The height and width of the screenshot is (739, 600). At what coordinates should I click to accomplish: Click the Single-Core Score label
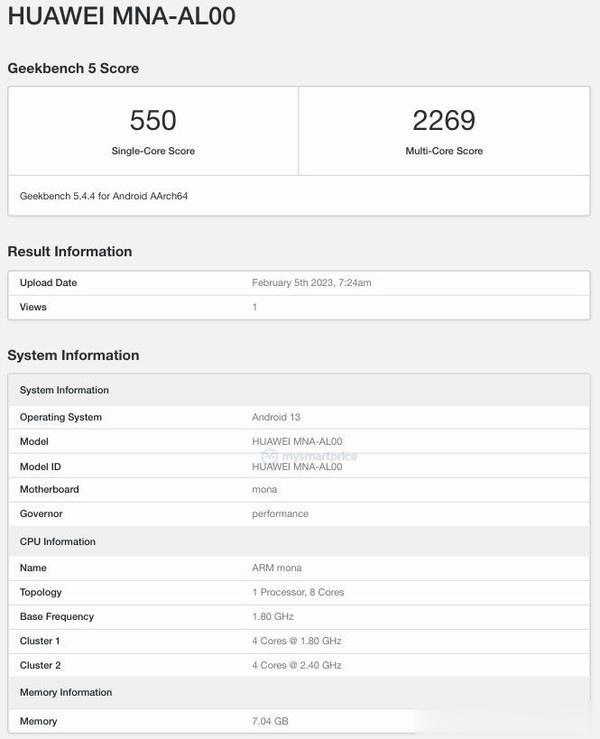(153, 151)
